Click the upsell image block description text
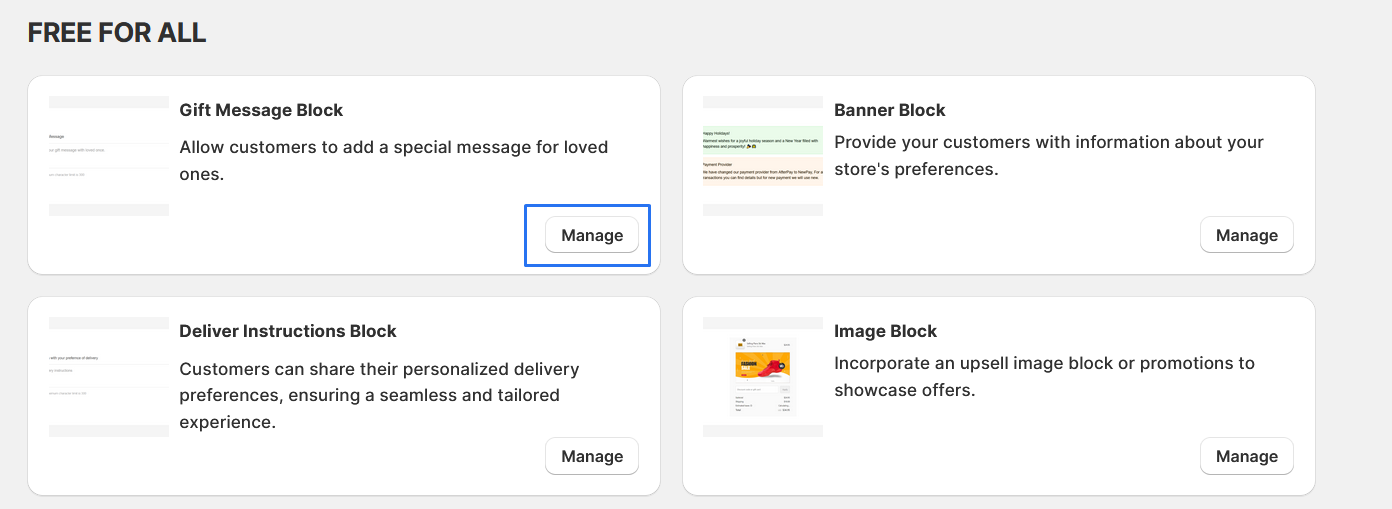The image size is (1392, 509). coord(1043,376)
